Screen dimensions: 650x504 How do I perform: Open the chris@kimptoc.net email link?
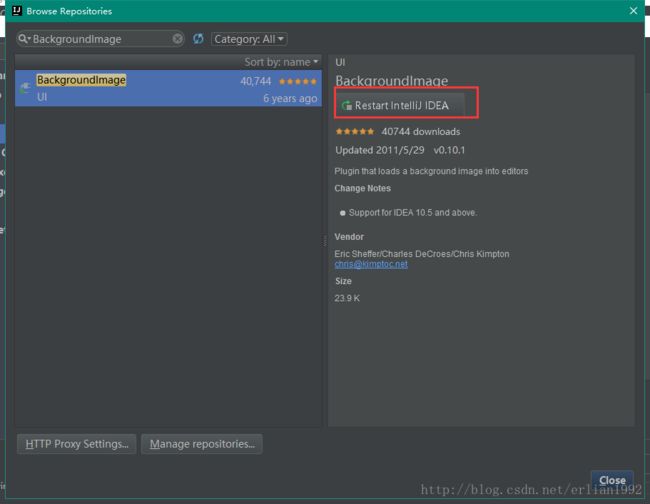pos(371,264)
